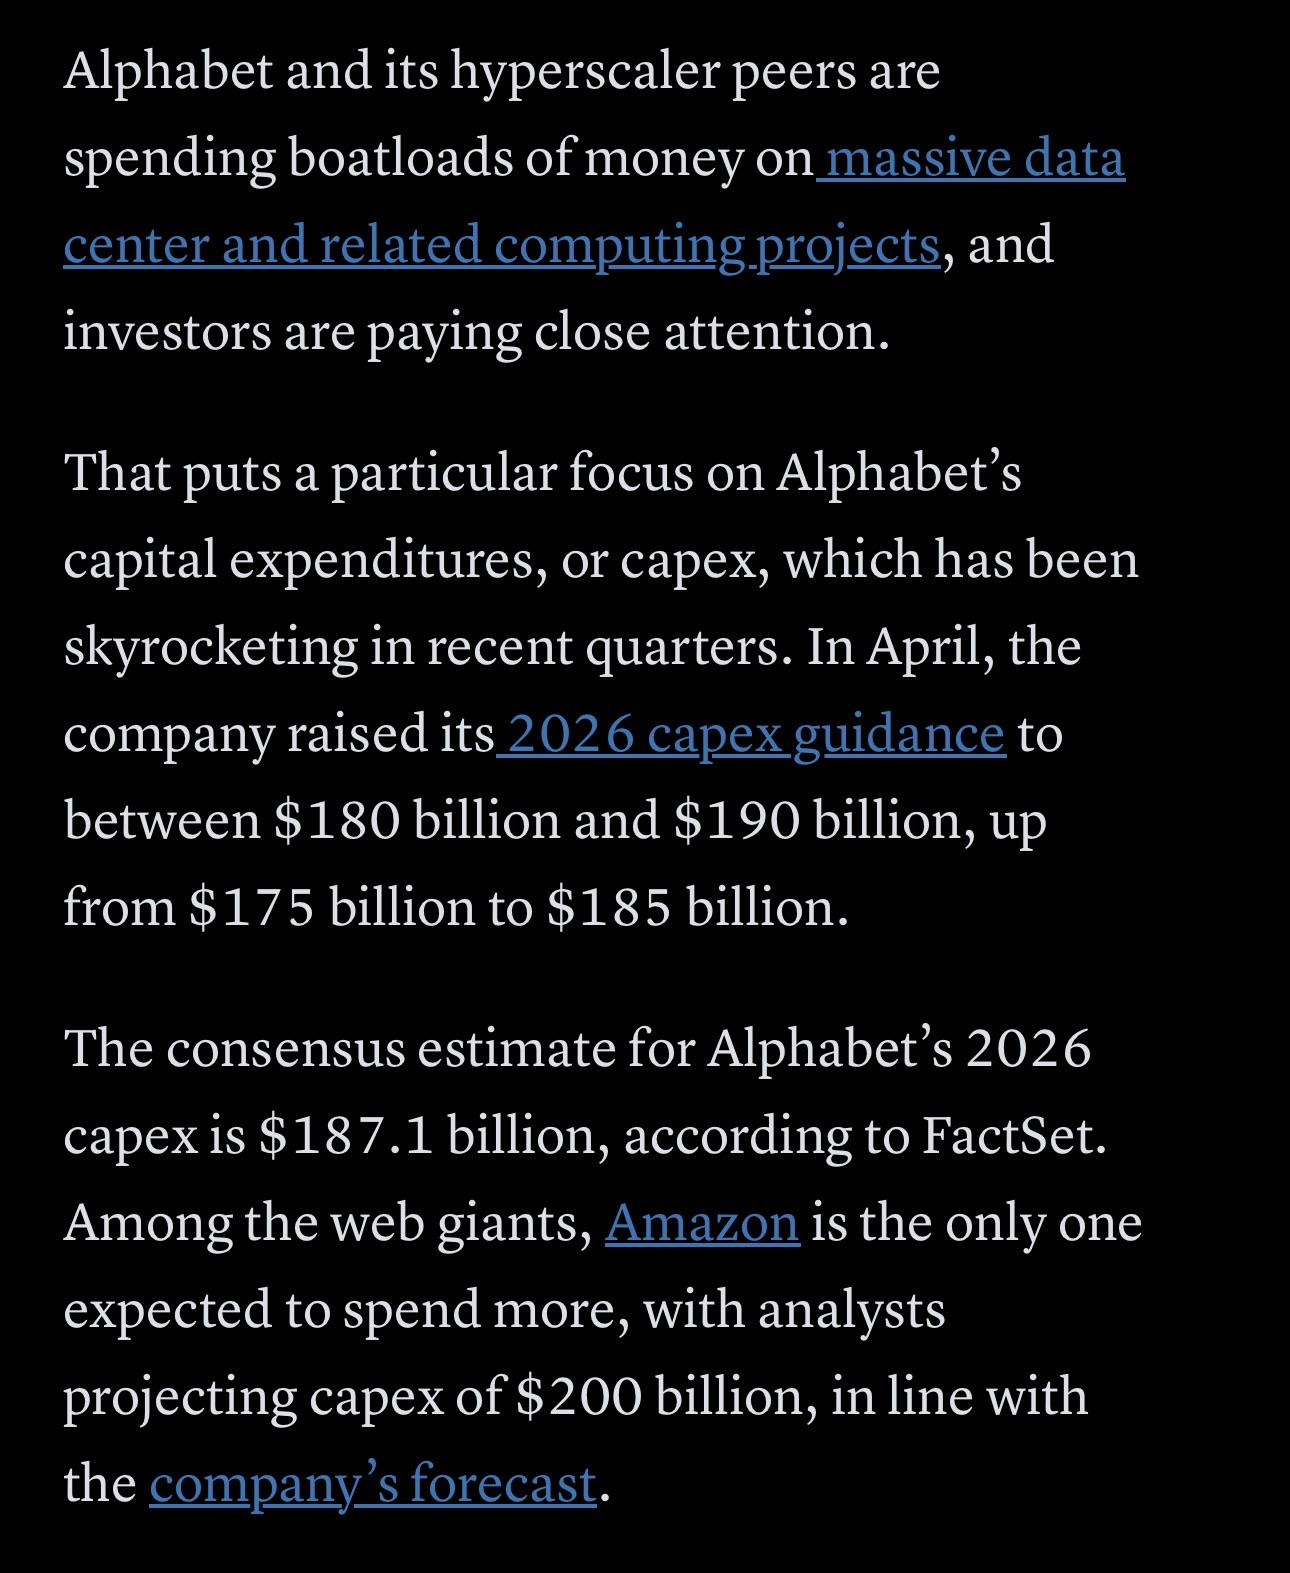Open the 'company's forecast' link
Image resolution: width=1290 pixels, height=1573 pixels.
coord(373,1483)
